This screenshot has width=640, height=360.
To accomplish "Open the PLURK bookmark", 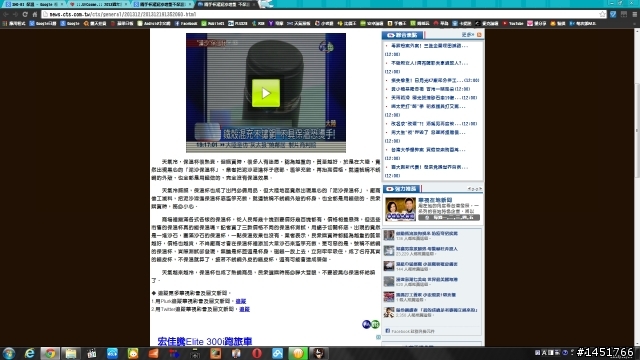I will click(238, 24).
